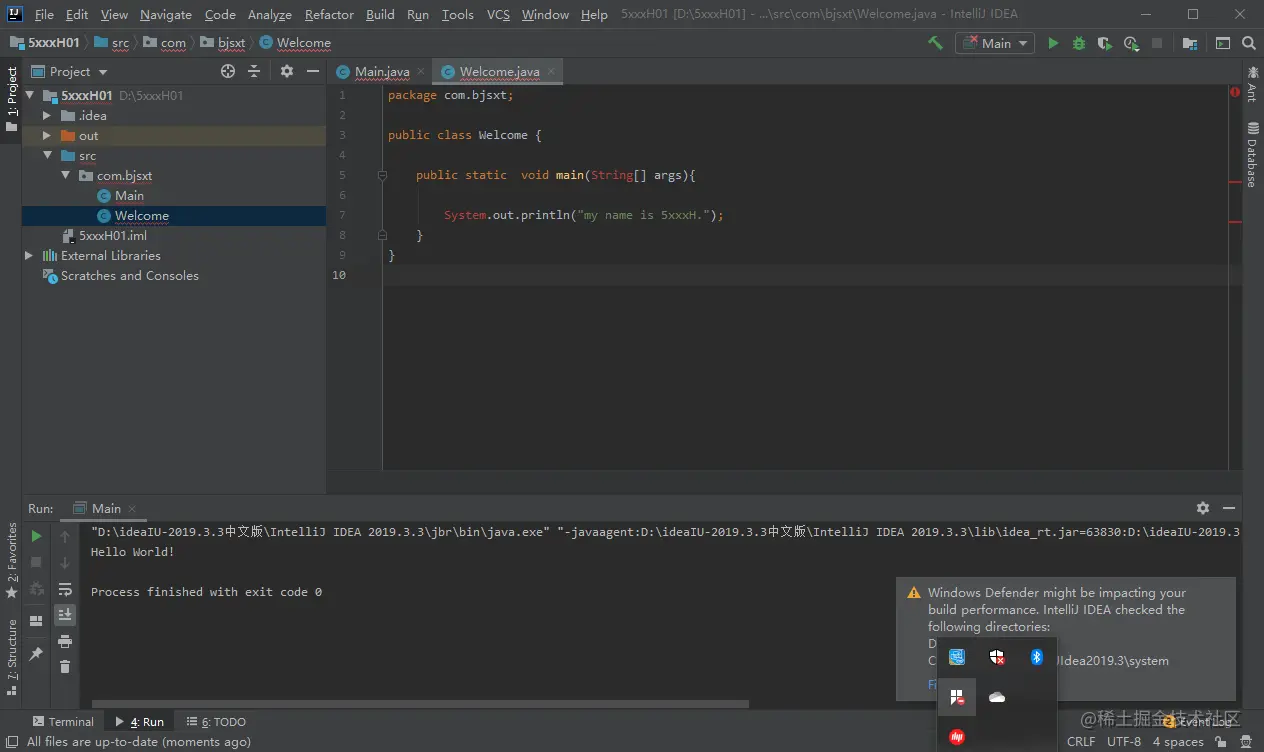Click the green Run button in toolbar
Image resolution: width=1264 pixels, height=752 pixels.
pyautogui.click(x=1053, y=43)
